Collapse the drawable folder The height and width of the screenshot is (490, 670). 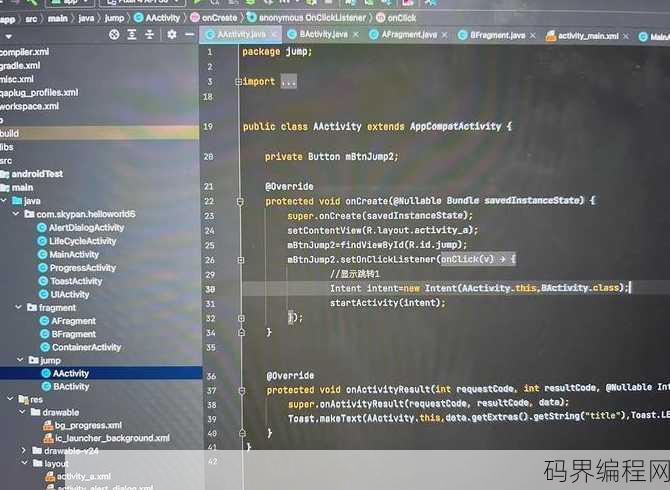coord(23,412)
